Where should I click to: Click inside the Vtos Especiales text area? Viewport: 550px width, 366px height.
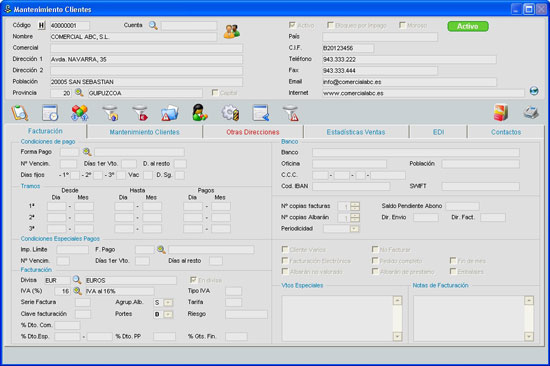337,318
